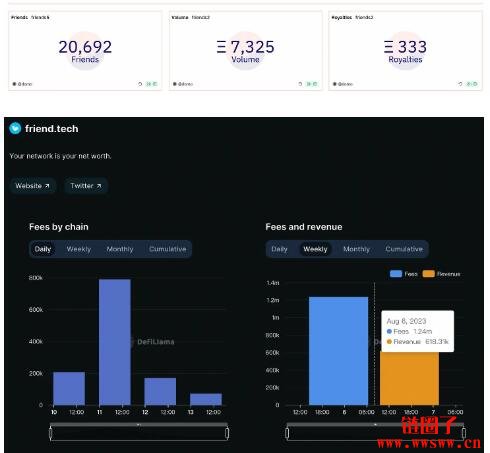Click the 'Aug 6, 2023' tooltip date
The height and width of the screenshot is (453, 490).
pyautogui.click(x=406, y=321)
